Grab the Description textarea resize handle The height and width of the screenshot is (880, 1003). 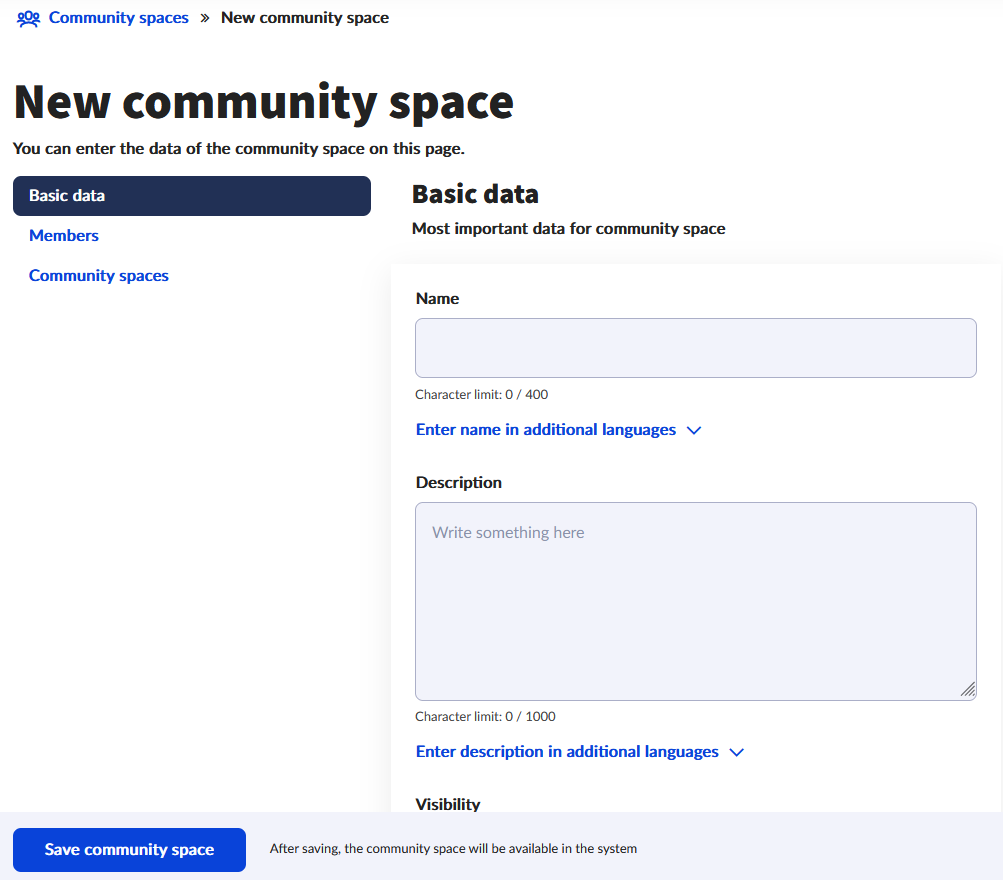coord(967,690)
